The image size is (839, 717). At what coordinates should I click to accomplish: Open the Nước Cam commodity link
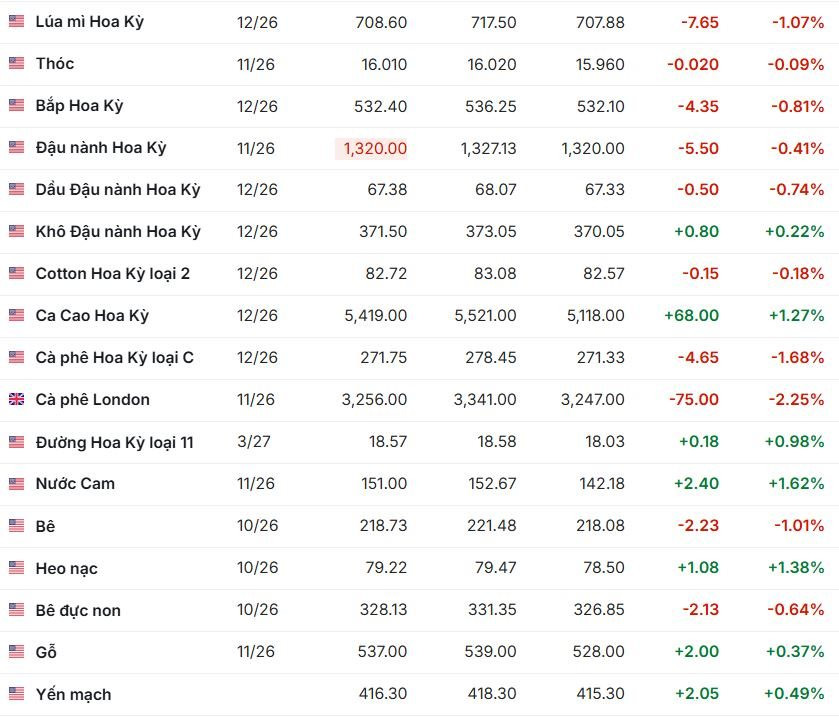pyautogui.click(x=75, y=484)
